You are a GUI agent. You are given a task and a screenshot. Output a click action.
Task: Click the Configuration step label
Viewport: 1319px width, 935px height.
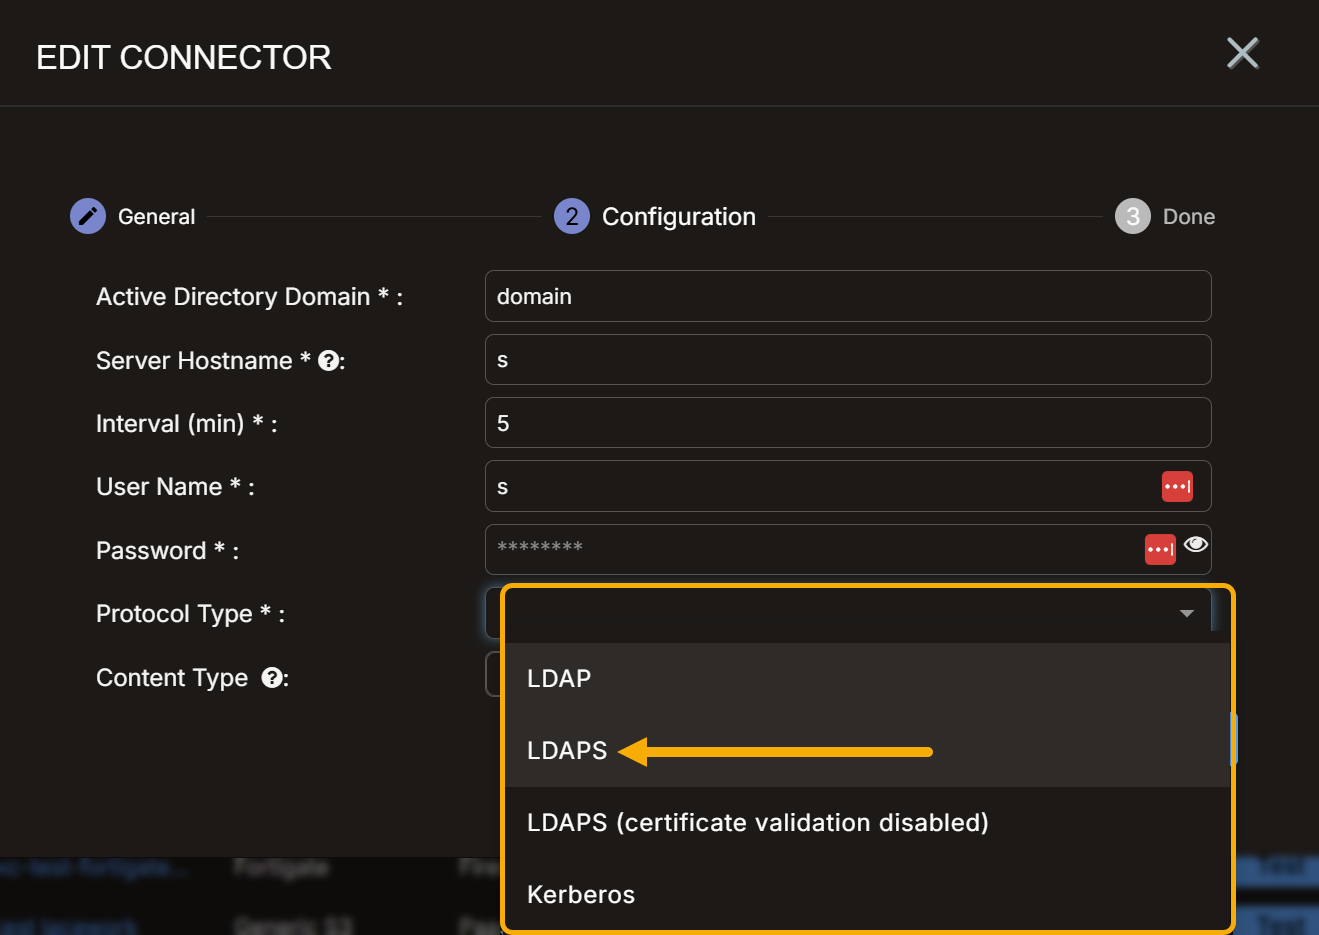[x=679, y=217]
